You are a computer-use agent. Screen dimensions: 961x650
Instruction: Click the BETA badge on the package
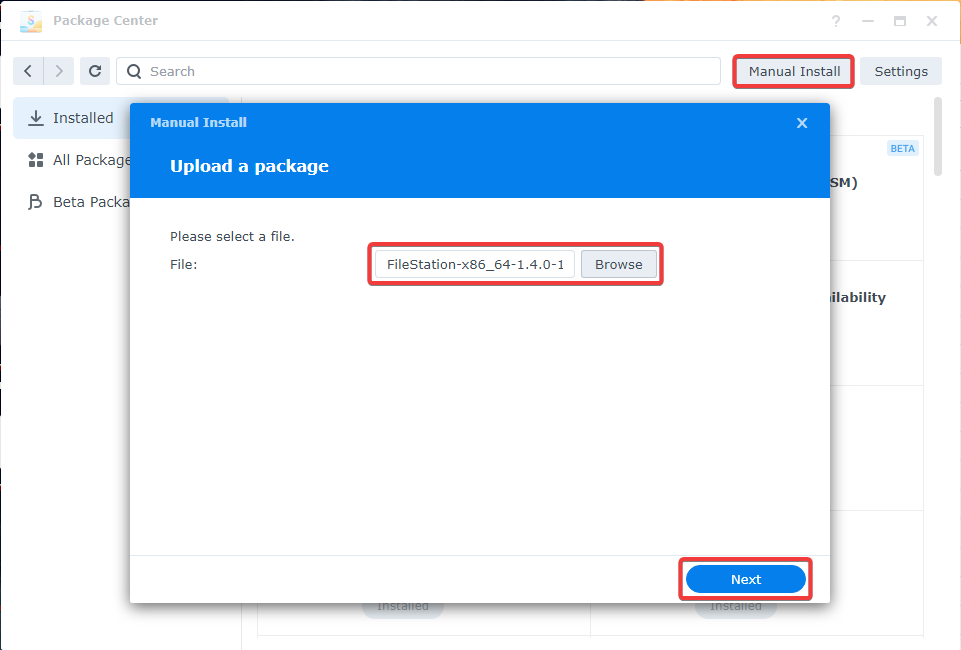click(x=902, y=148)
